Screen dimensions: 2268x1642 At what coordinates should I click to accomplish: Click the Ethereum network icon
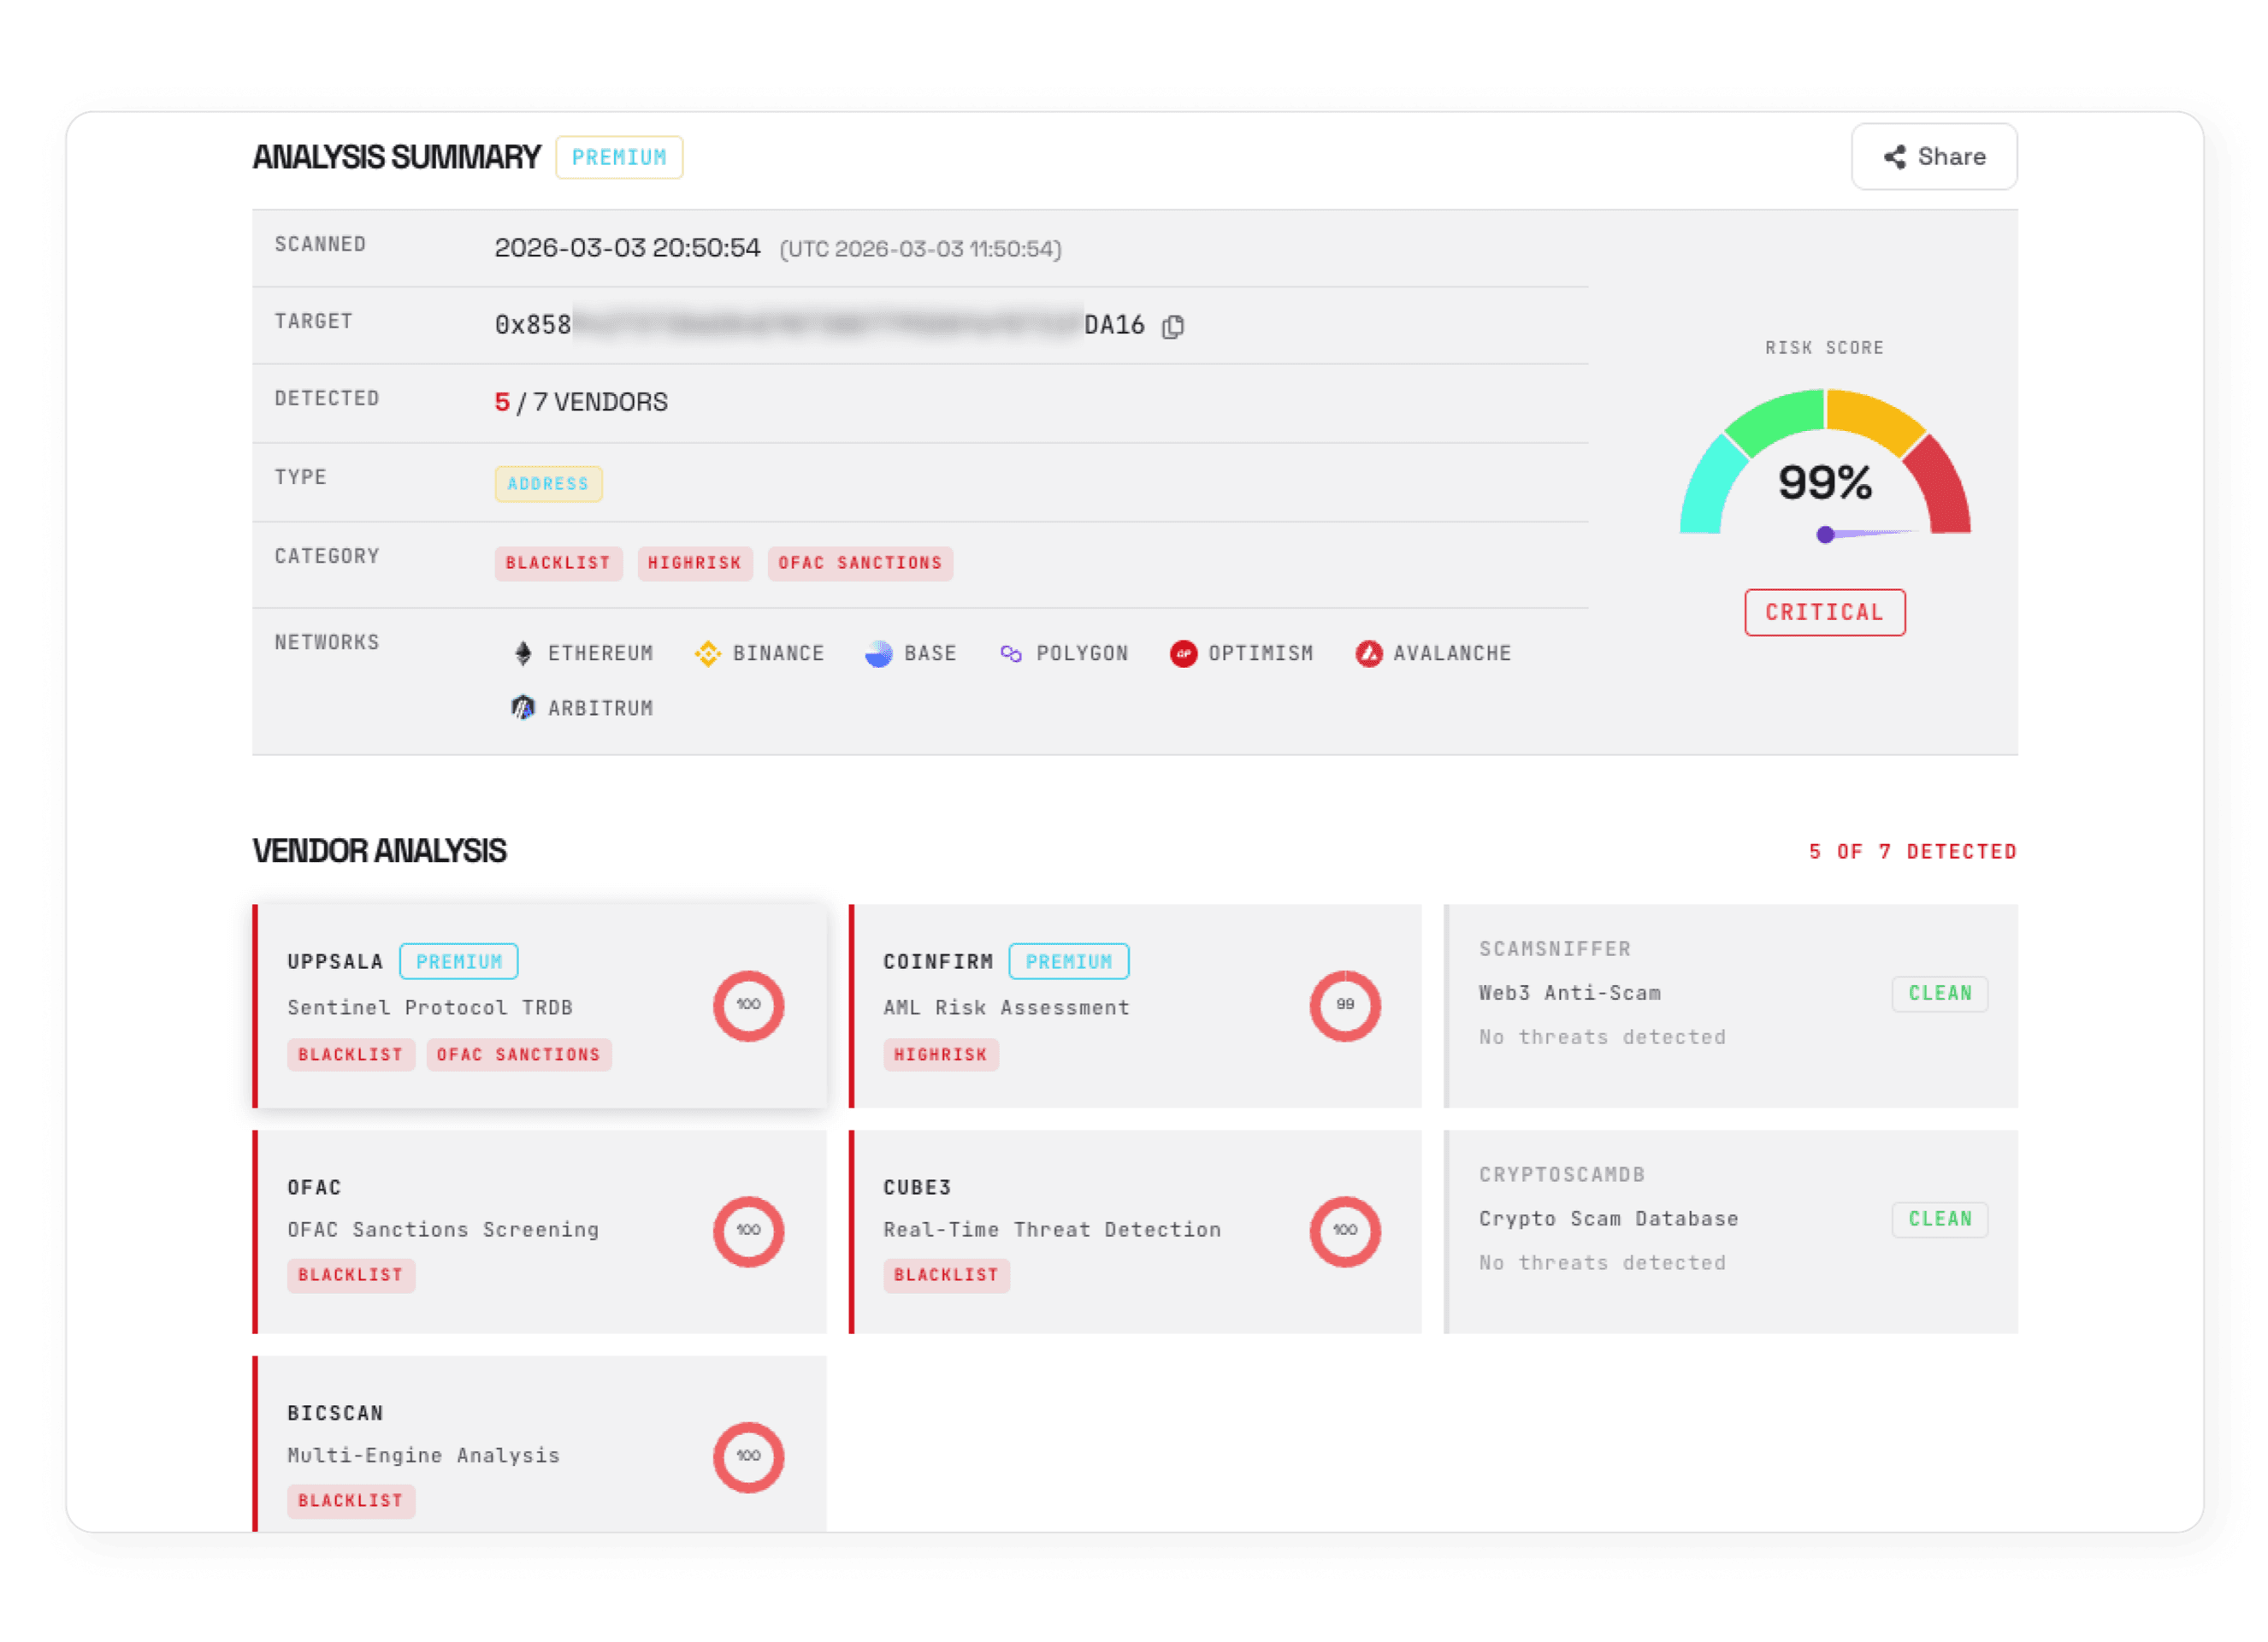[x=523, y=654]
